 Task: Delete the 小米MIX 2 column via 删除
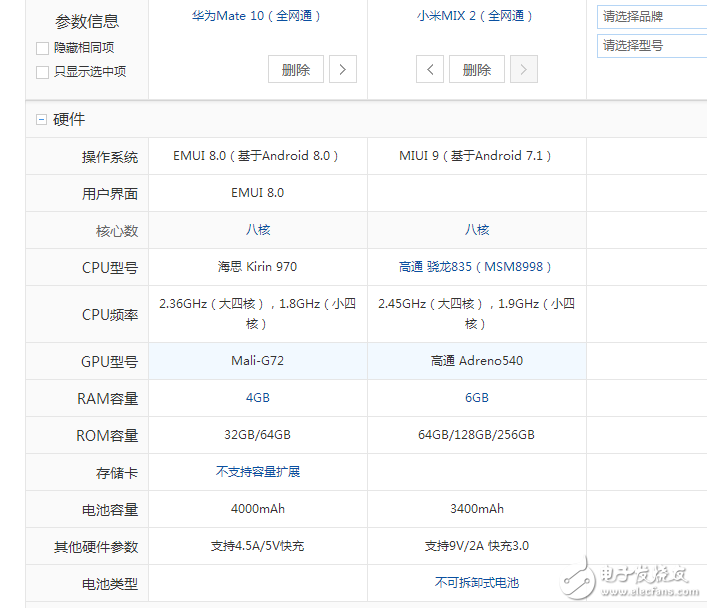477,69
